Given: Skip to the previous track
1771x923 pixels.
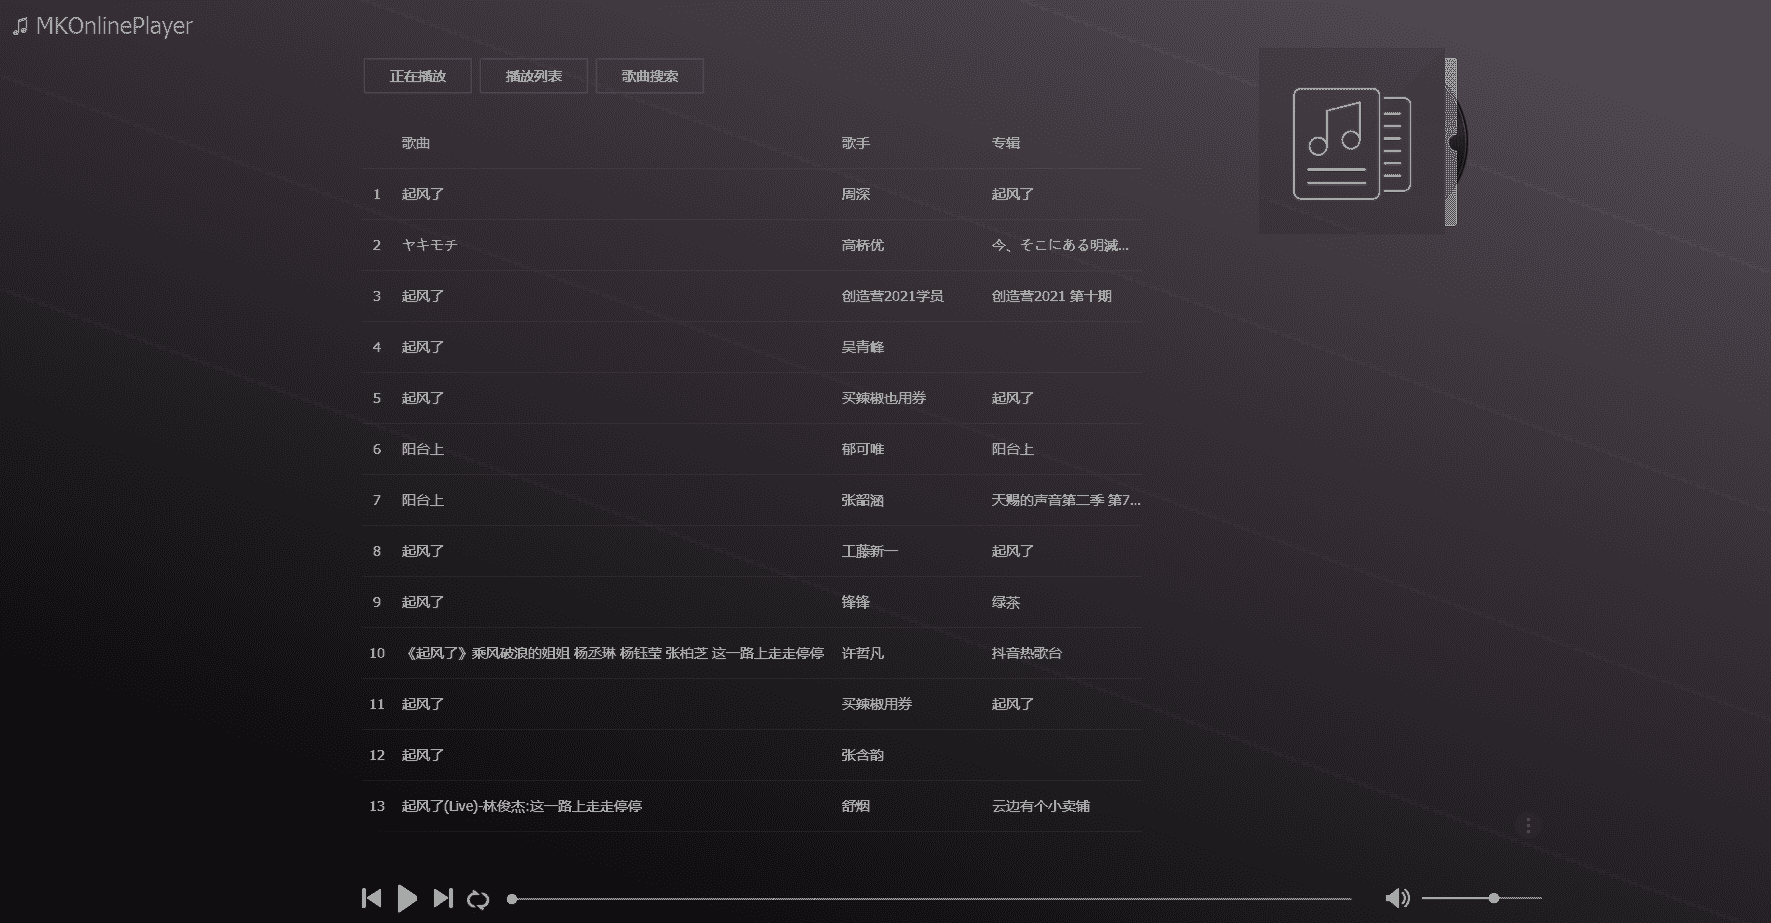Looking at the screenshot, I should point(371,898).
